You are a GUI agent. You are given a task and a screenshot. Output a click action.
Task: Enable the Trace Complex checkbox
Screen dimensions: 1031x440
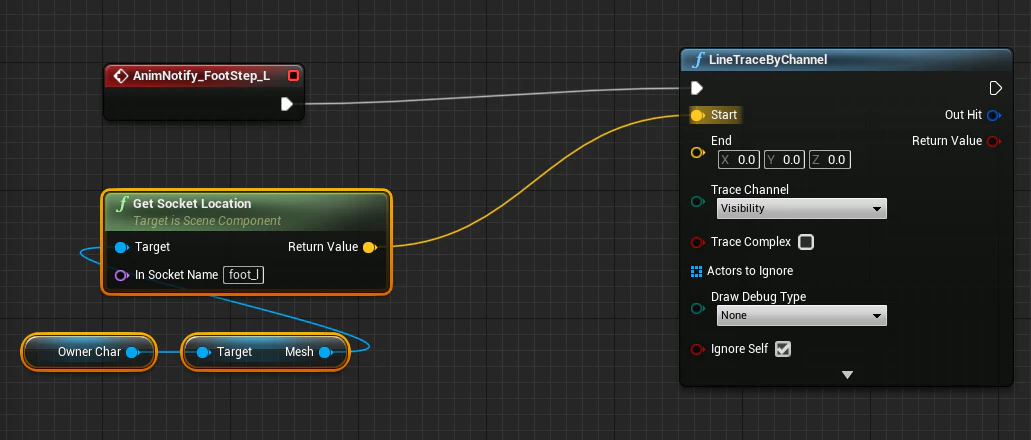click(x=805, y=242)
